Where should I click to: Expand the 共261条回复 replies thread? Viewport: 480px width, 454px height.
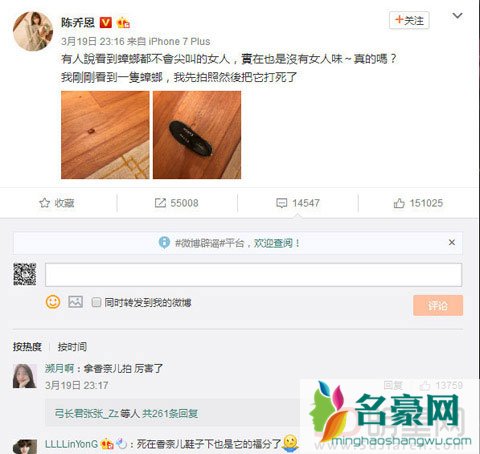pyautogui.click(x=170, y=413)
